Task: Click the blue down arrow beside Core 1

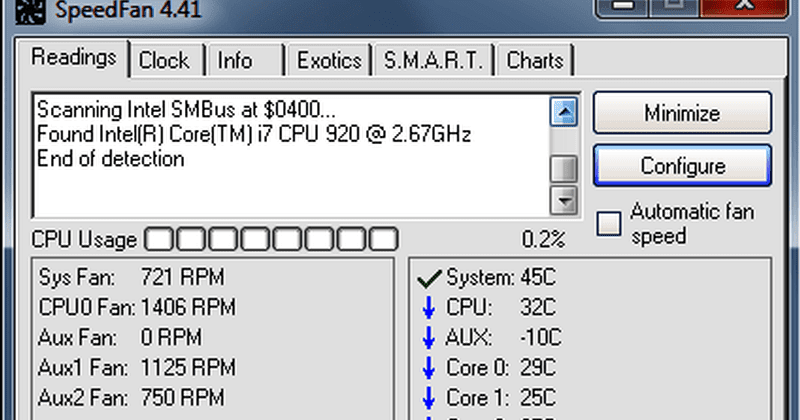Action: (x=429, y=398)
